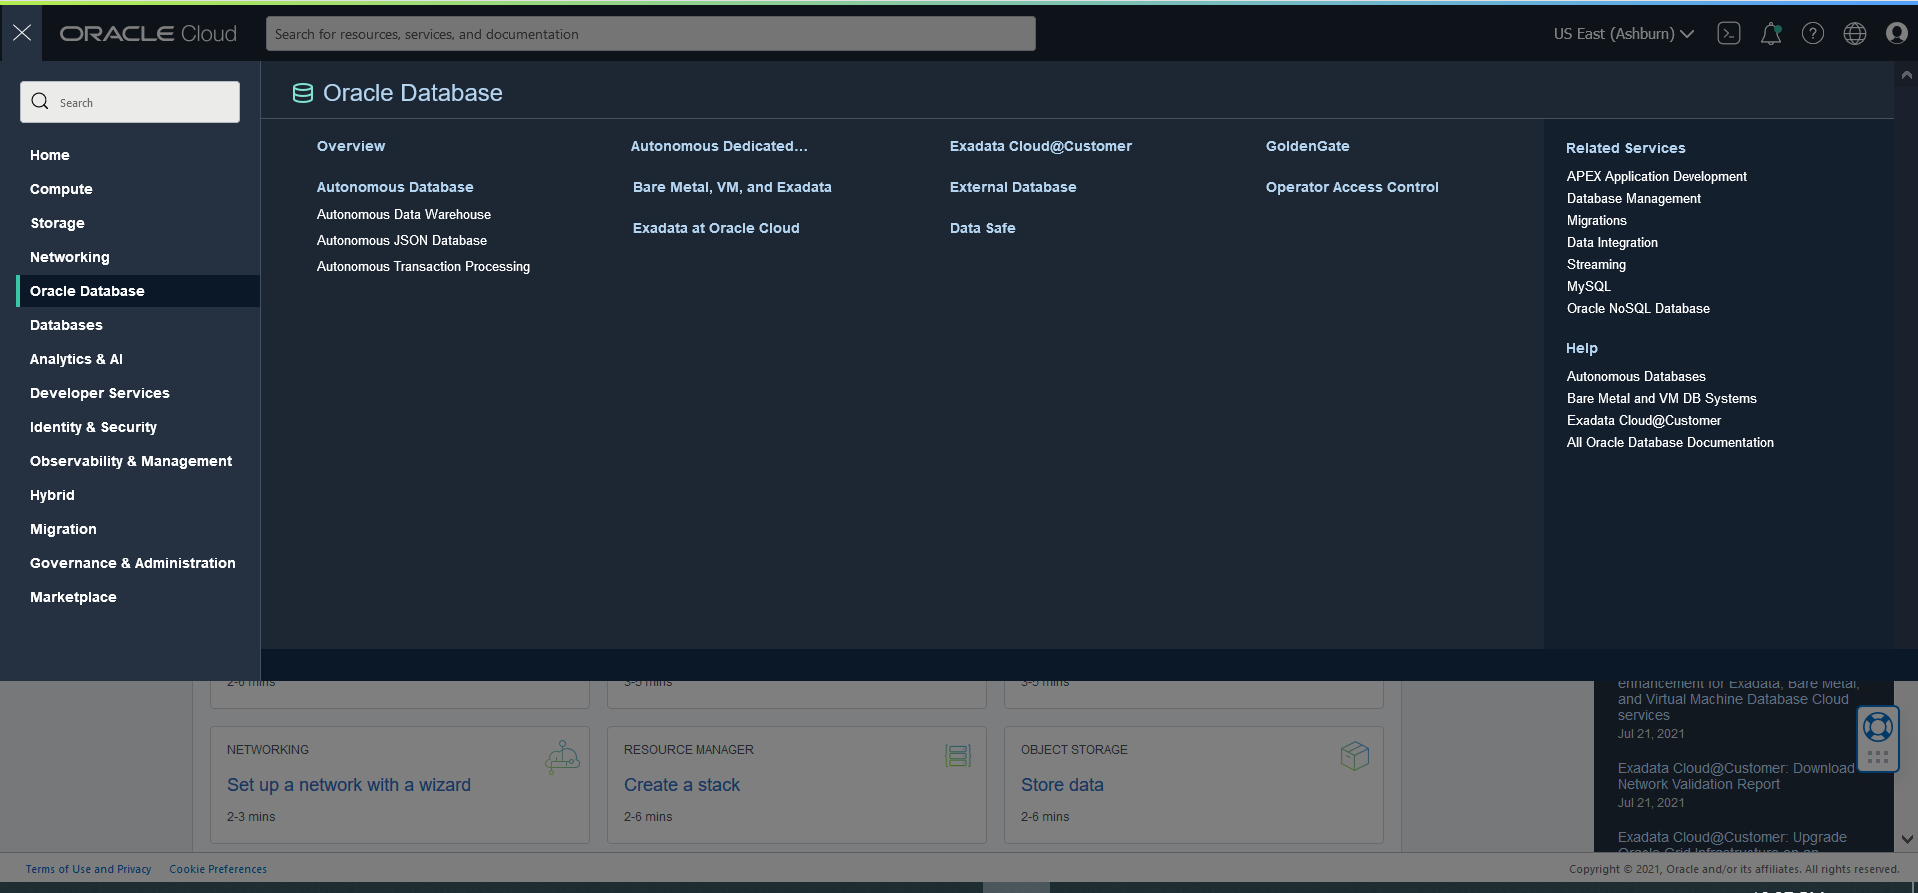Click the lifebuoy support widget icon
1918x893 pixels.
tap(1877, 727)
